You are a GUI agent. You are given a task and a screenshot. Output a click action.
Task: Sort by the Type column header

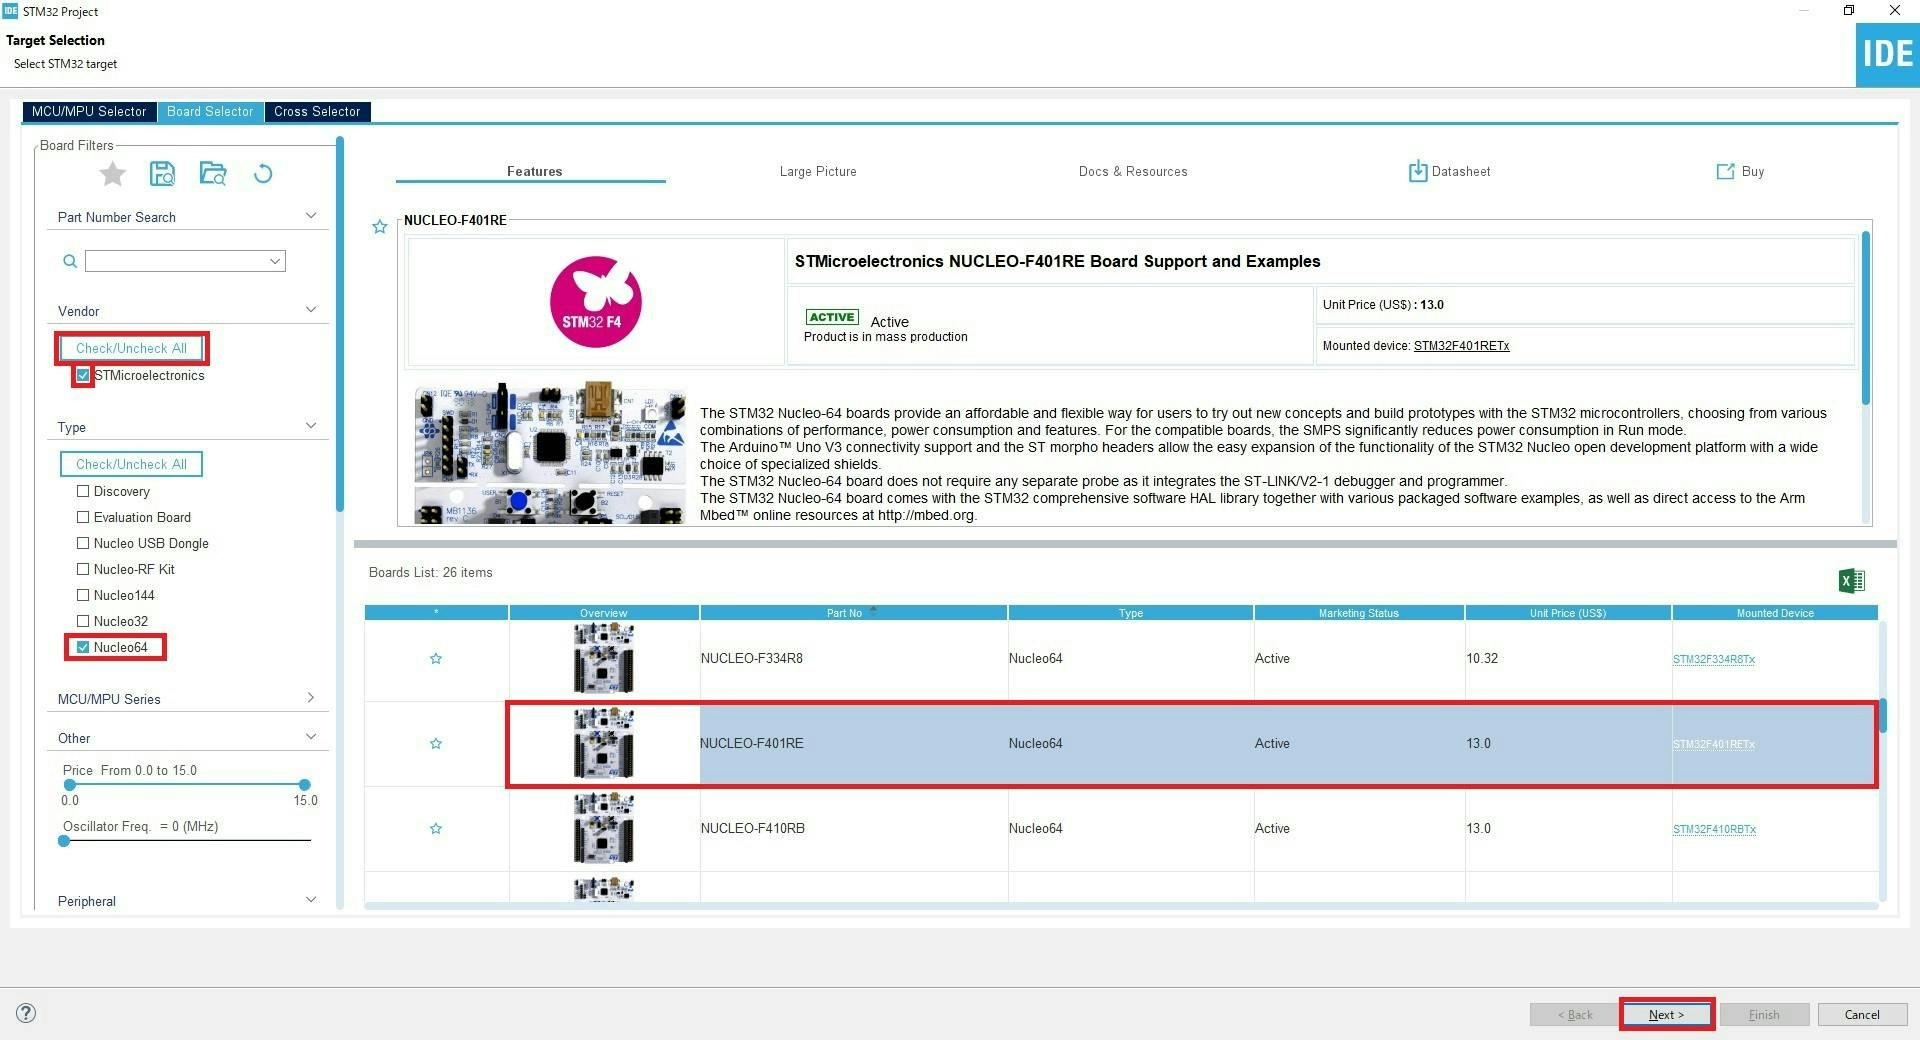pyautogui.click(x=1130, y=613)
